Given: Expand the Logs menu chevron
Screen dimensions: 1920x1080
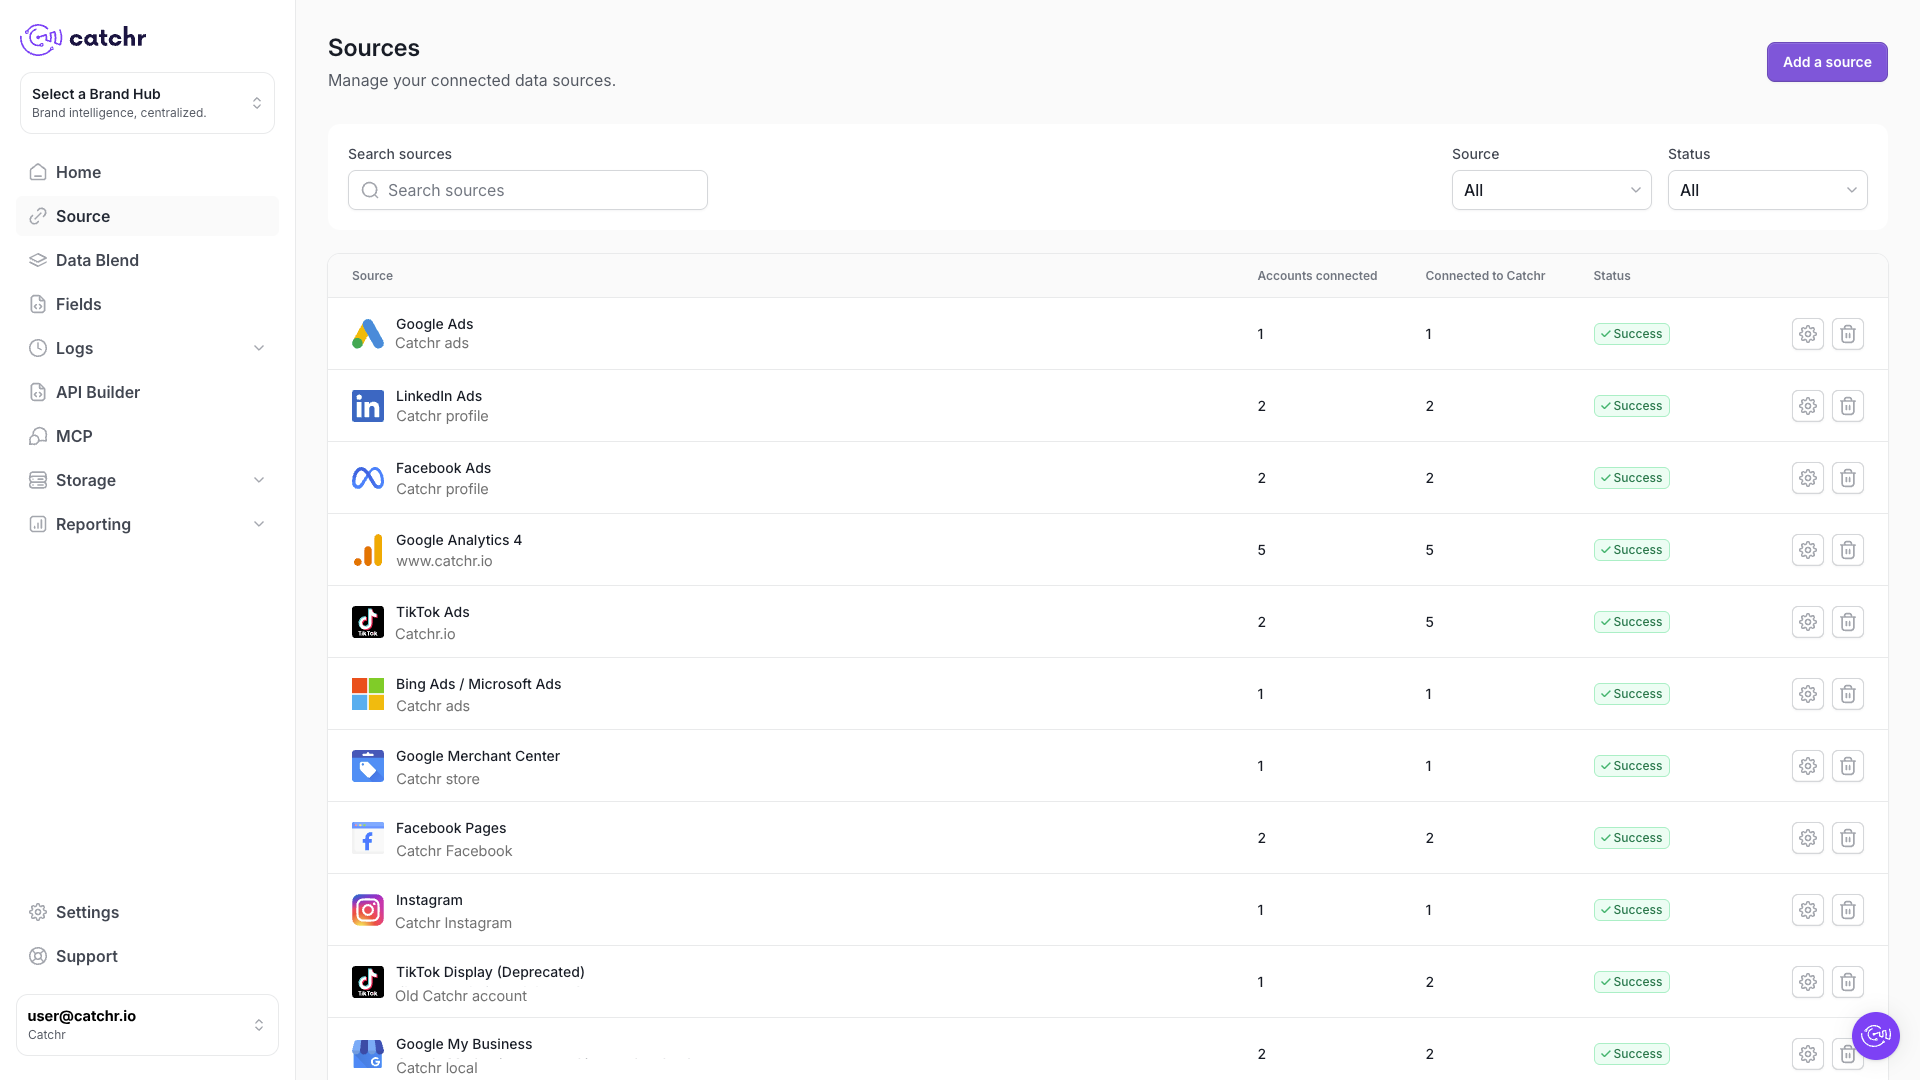Looking at the screenshot, I should (x=259, y=348).
